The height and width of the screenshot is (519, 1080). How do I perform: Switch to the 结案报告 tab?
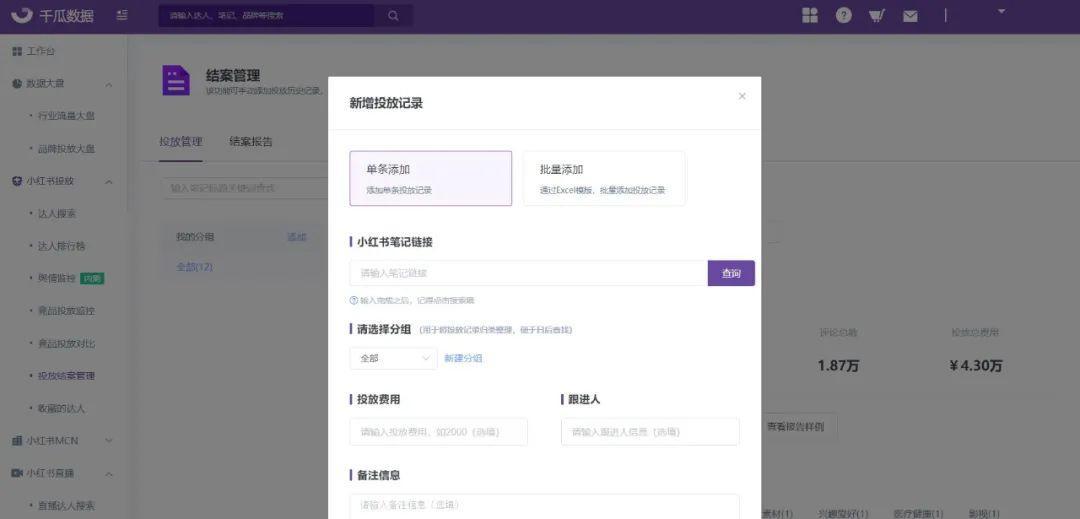point(251,142)
